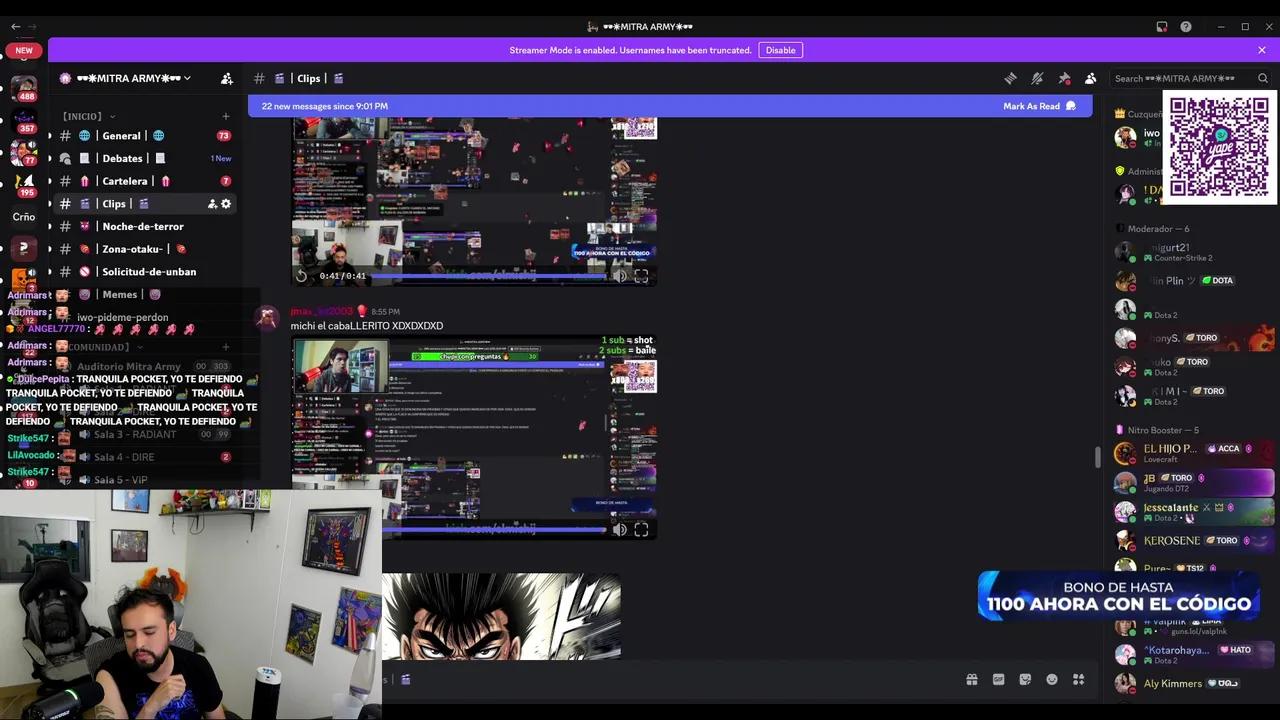
Task: Click message author name posted at 8:55 PM
Action: (322, 312)
